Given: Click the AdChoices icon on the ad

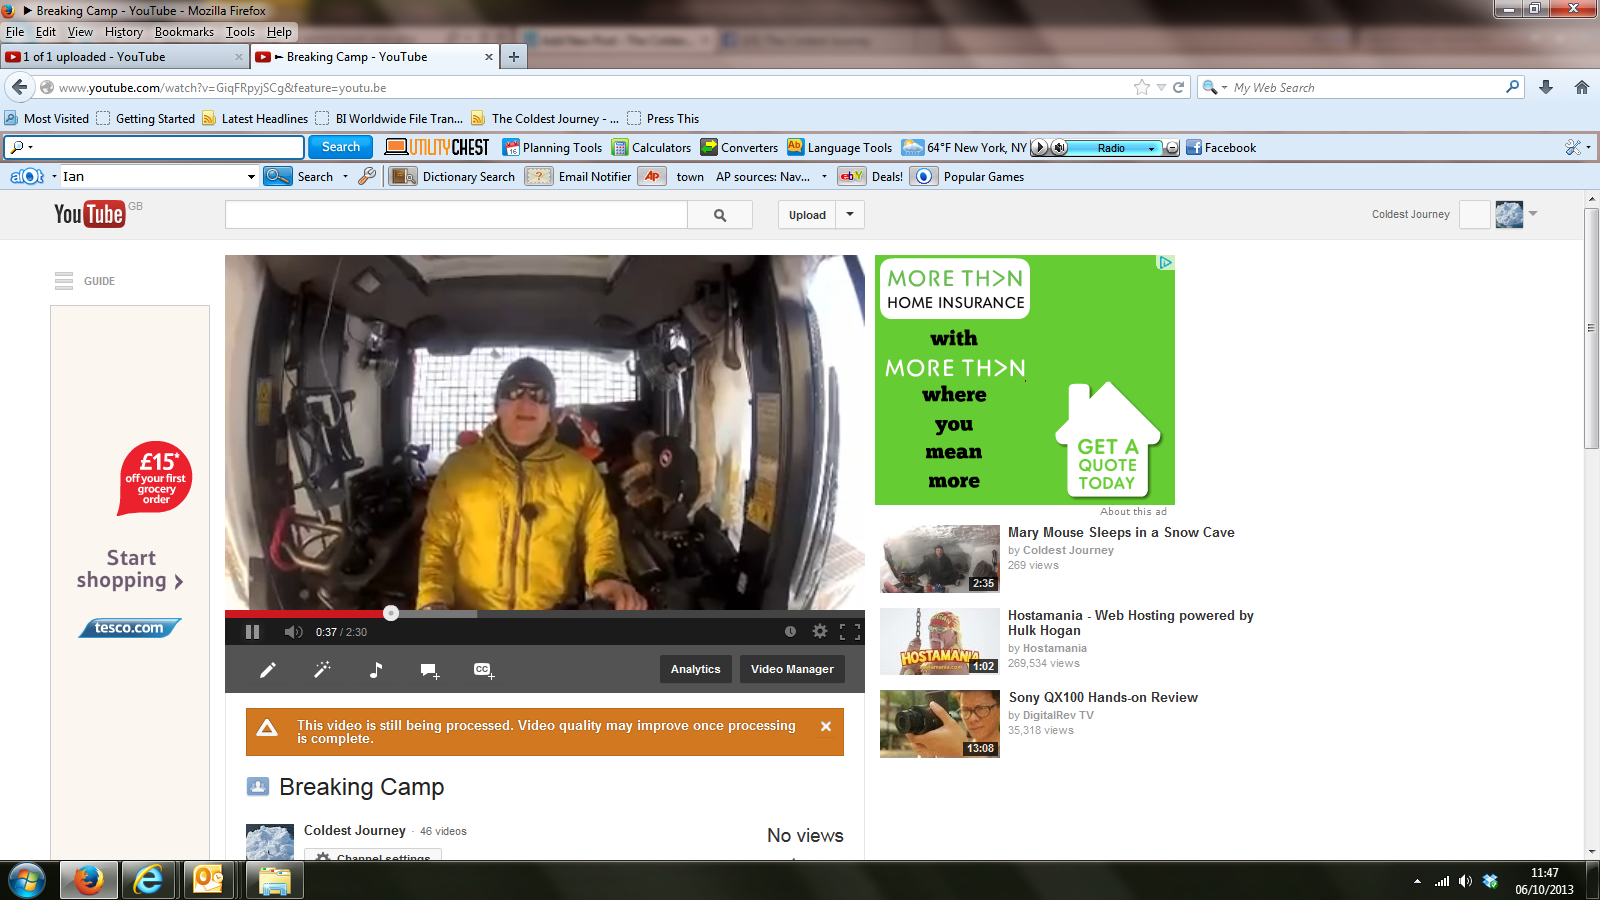Looking at the screenshot, I should [1166, 262].
